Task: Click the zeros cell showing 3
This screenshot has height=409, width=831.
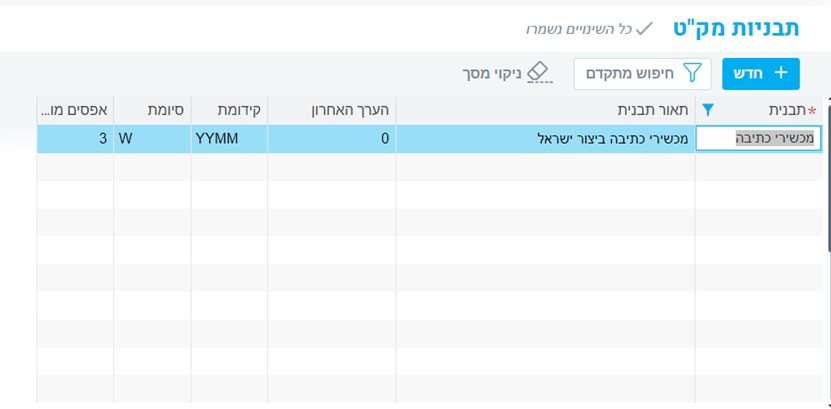Action: point(75,139)
